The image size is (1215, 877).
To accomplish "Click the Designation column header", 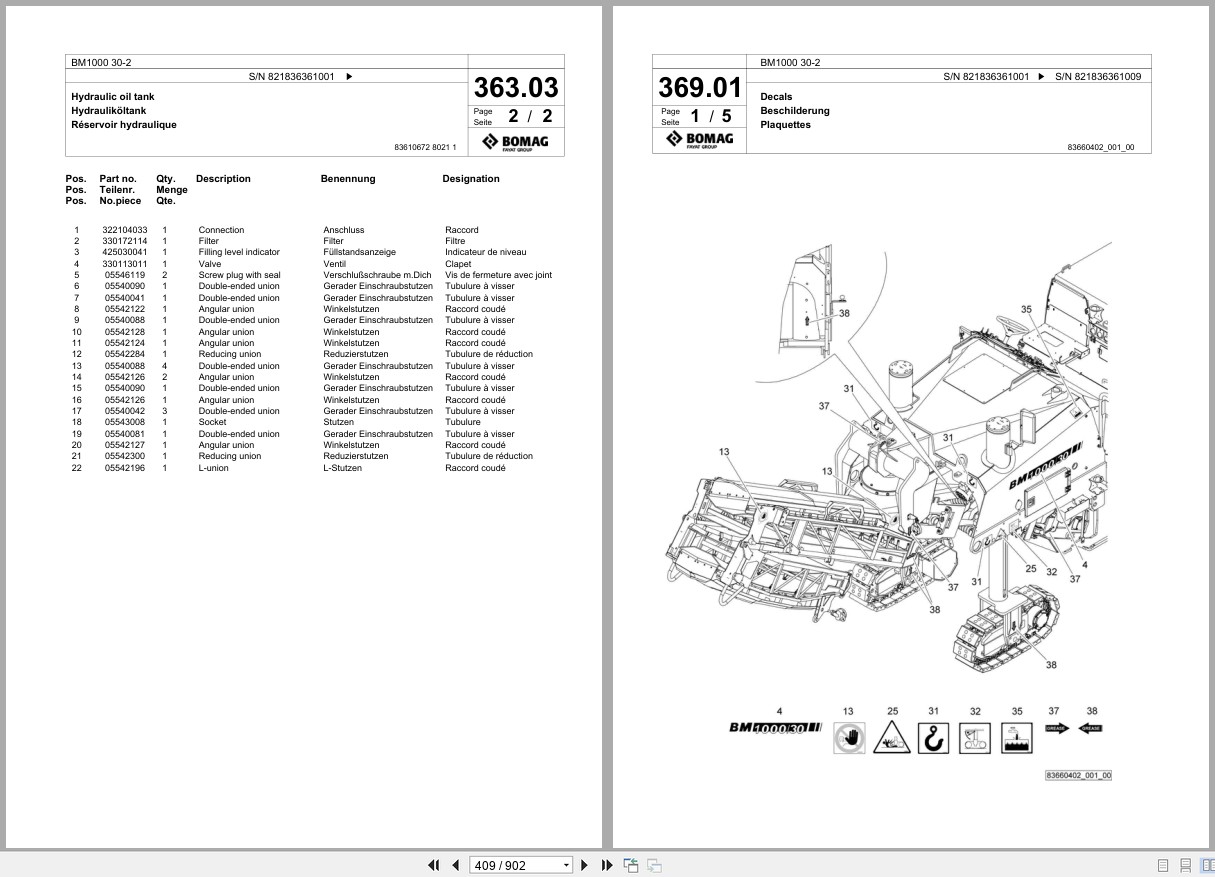I will (x=471, y=179).
